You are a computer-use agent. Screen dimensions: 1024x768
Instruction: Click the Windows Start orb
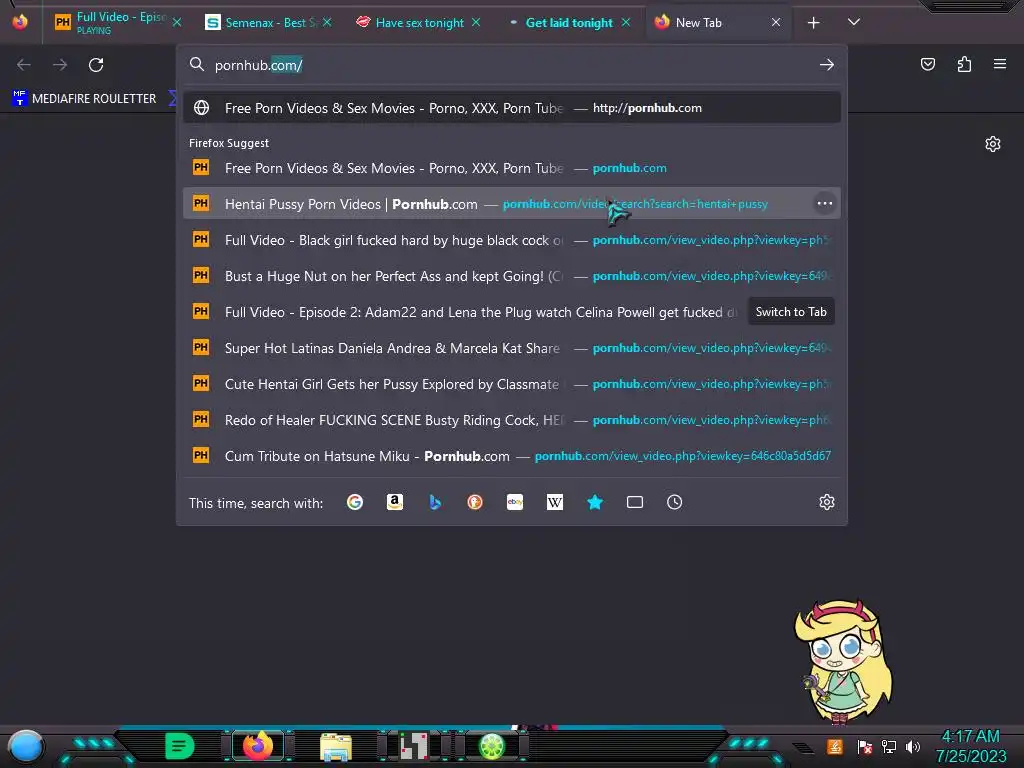click(25, 747)
